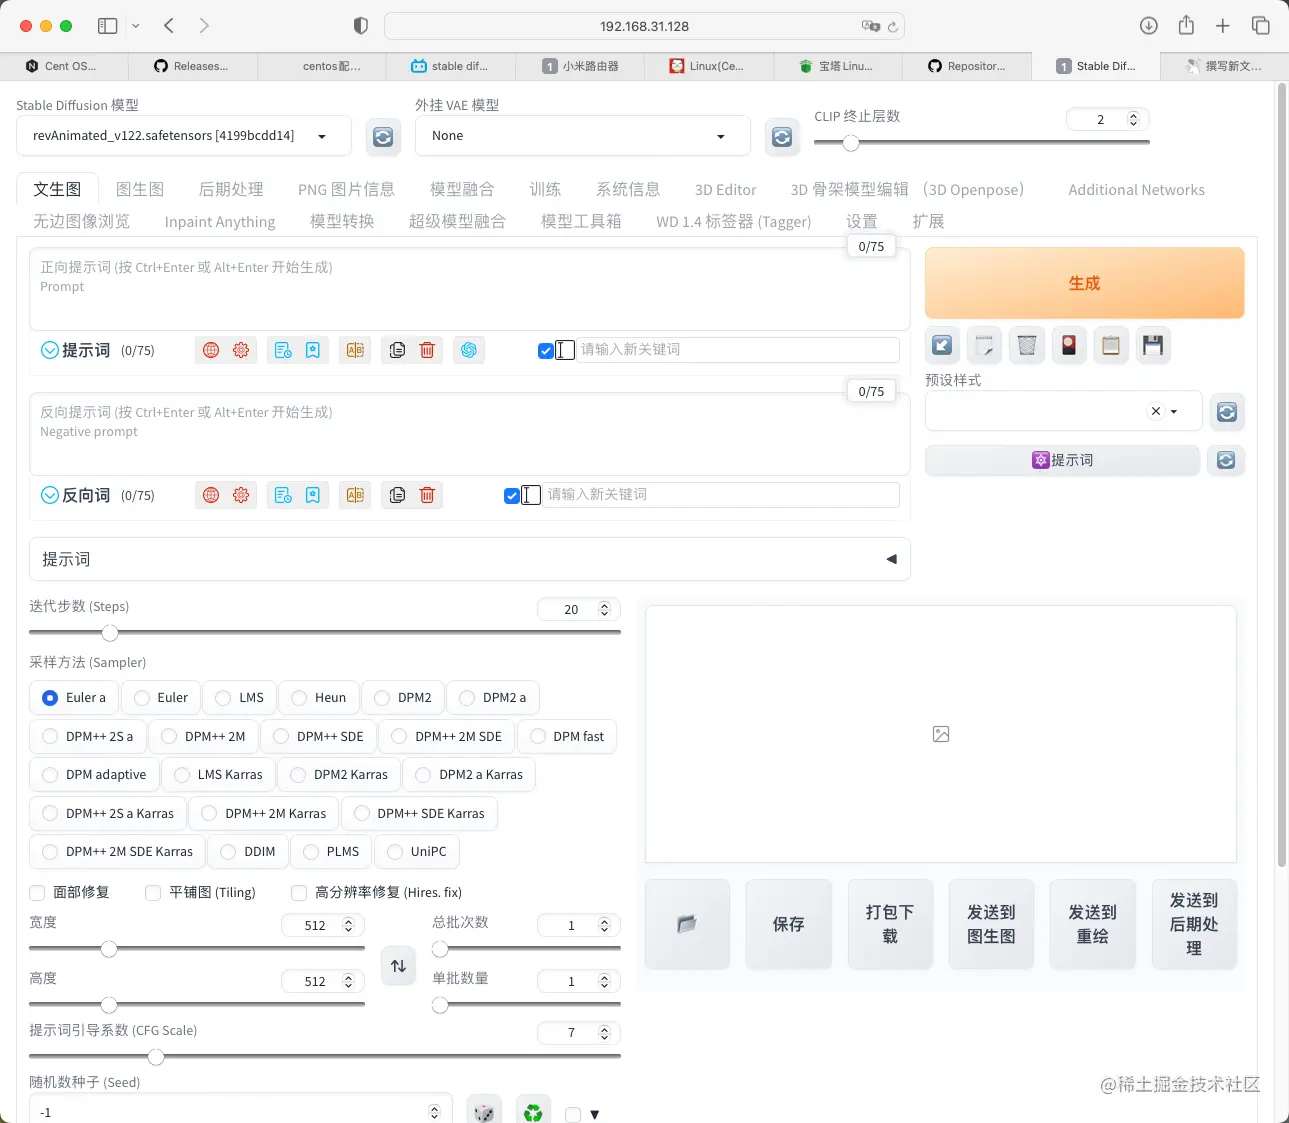The width and height of the screenshot is (1289, 1123).
Task: Select the DPM++ 2M Karras sampler
Action: (264, 813)
